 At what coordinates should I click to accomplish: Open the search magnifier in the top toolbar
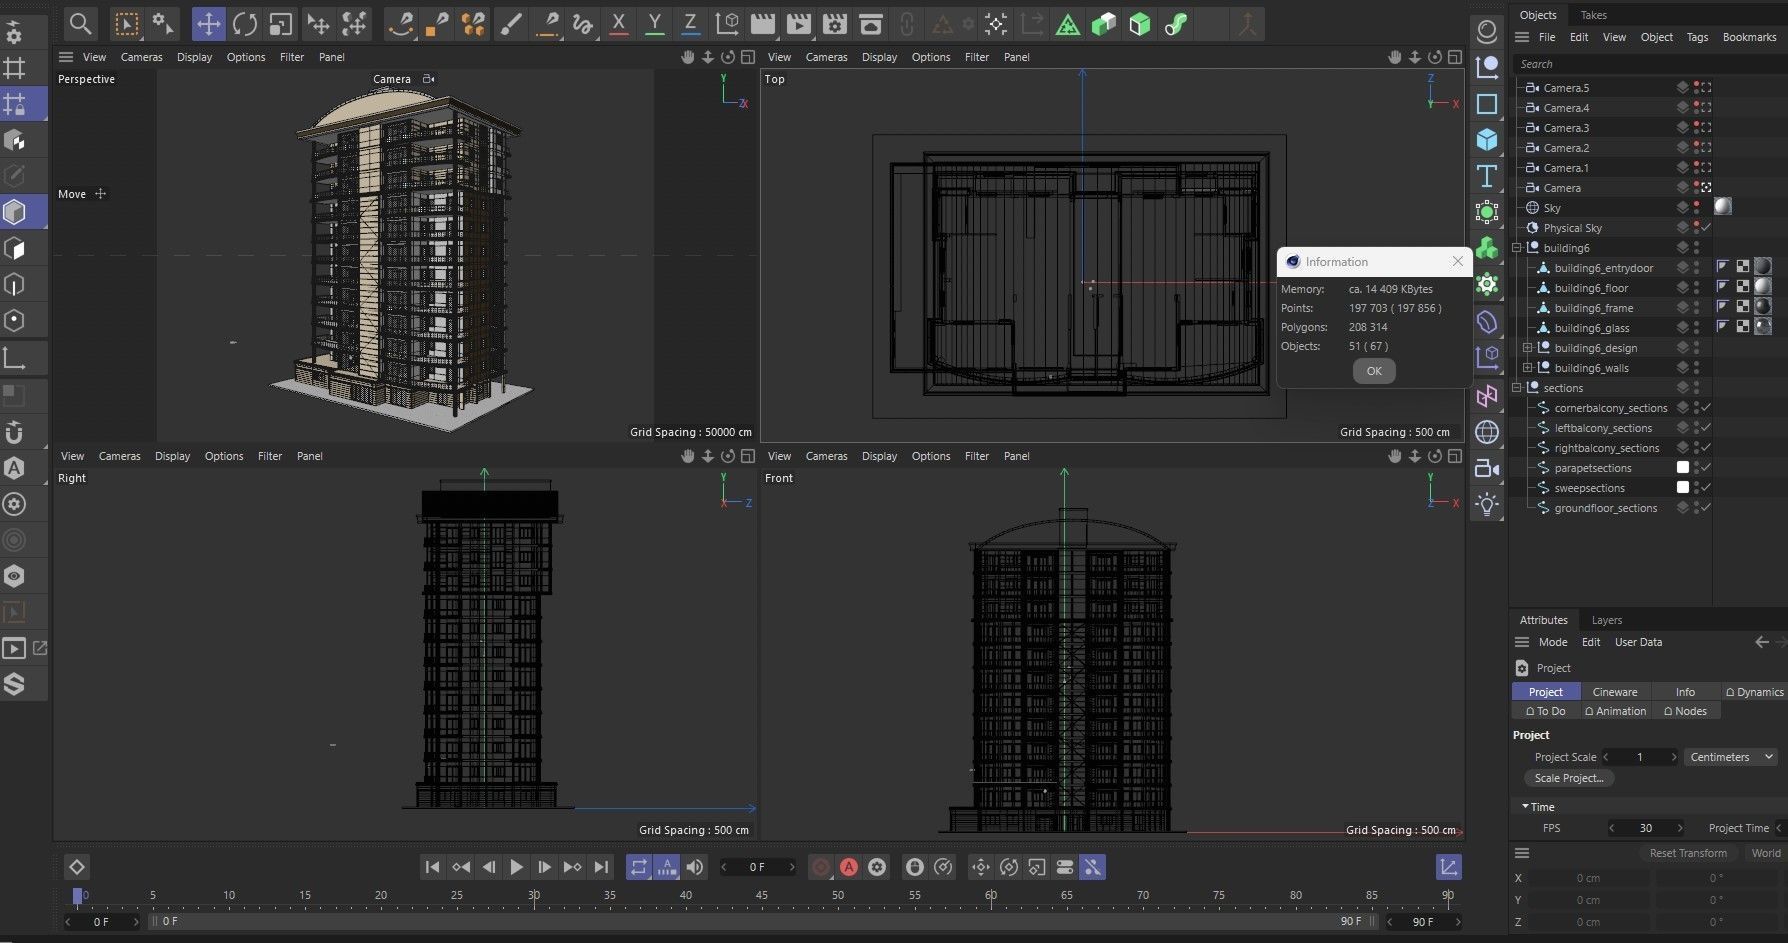tap(81, 24)
